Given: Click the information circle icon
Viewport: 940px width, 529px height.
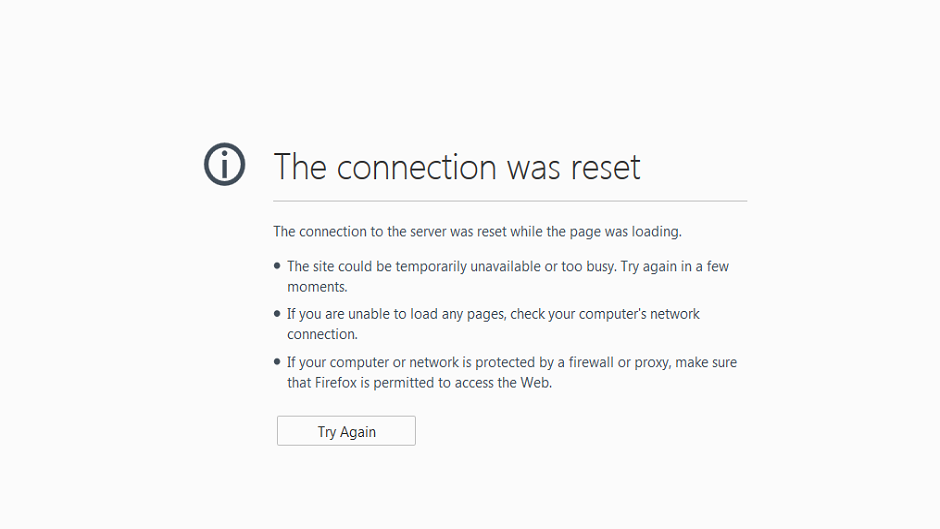Looking at the screenshot, I should click(x=224, y=164).
